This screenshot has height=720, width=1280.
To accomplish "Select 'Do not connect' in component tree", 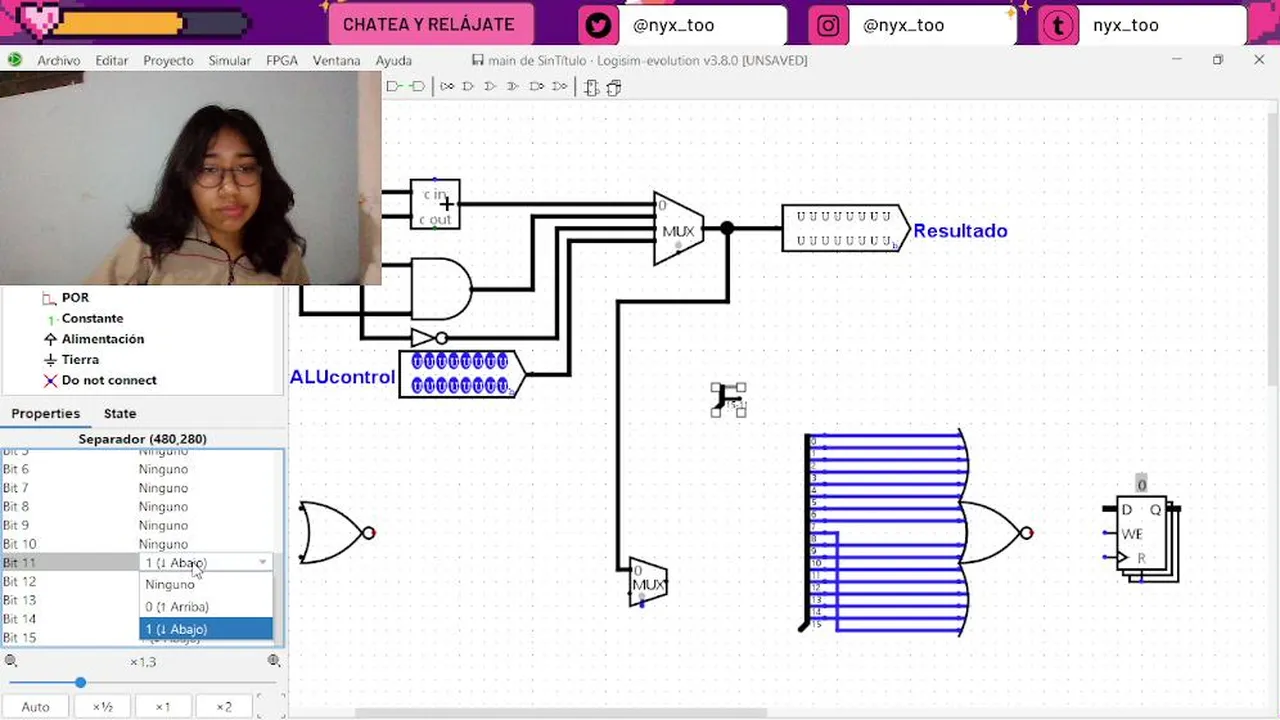I will click(x=109, y=380).
